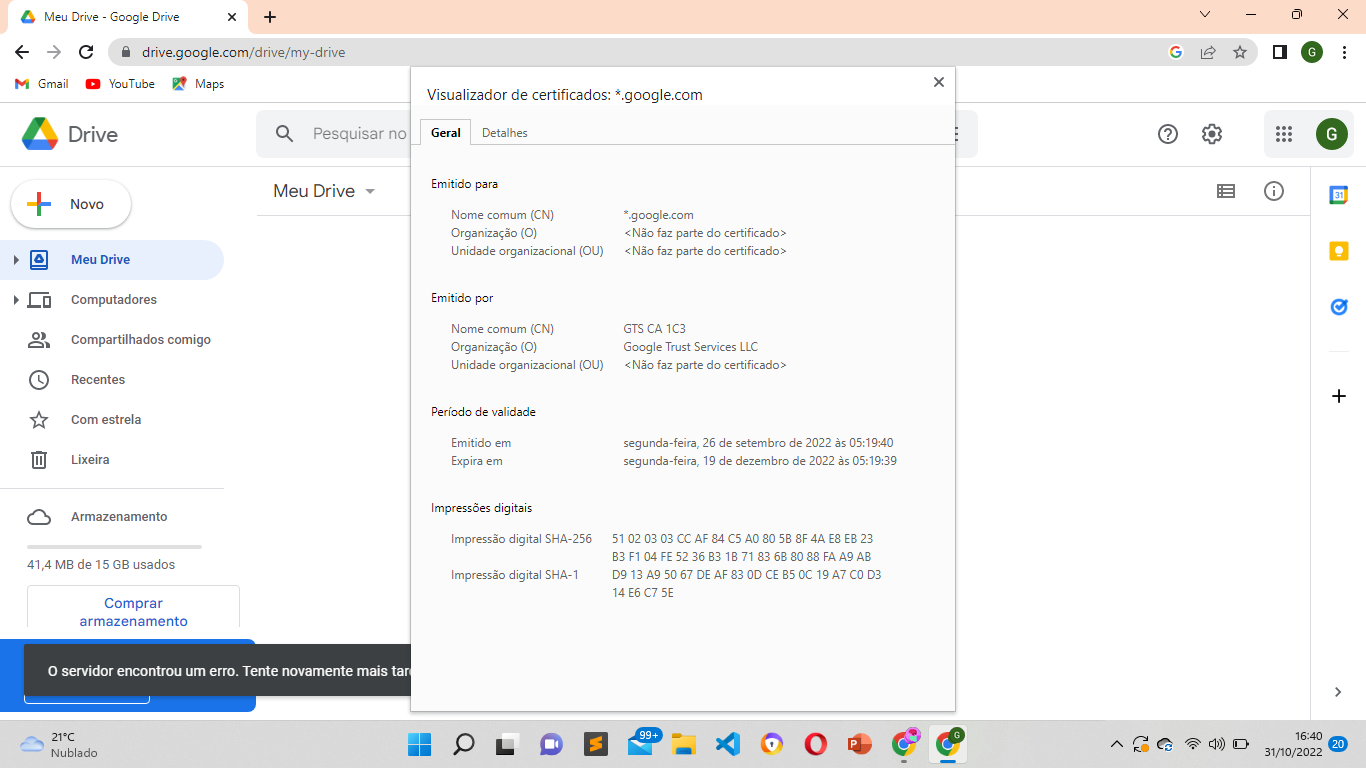The width and height of the screenshot is (1366, 768).
Task: Open a new browser tab
Action: [270, 17]
